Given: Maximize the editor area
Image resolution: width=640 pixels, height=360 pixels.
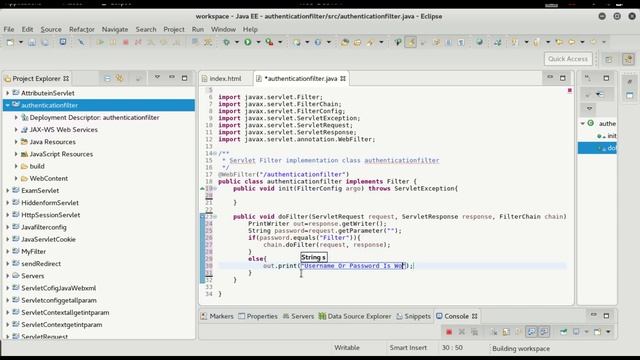Looking at the screenshot, I should (563, 78).
